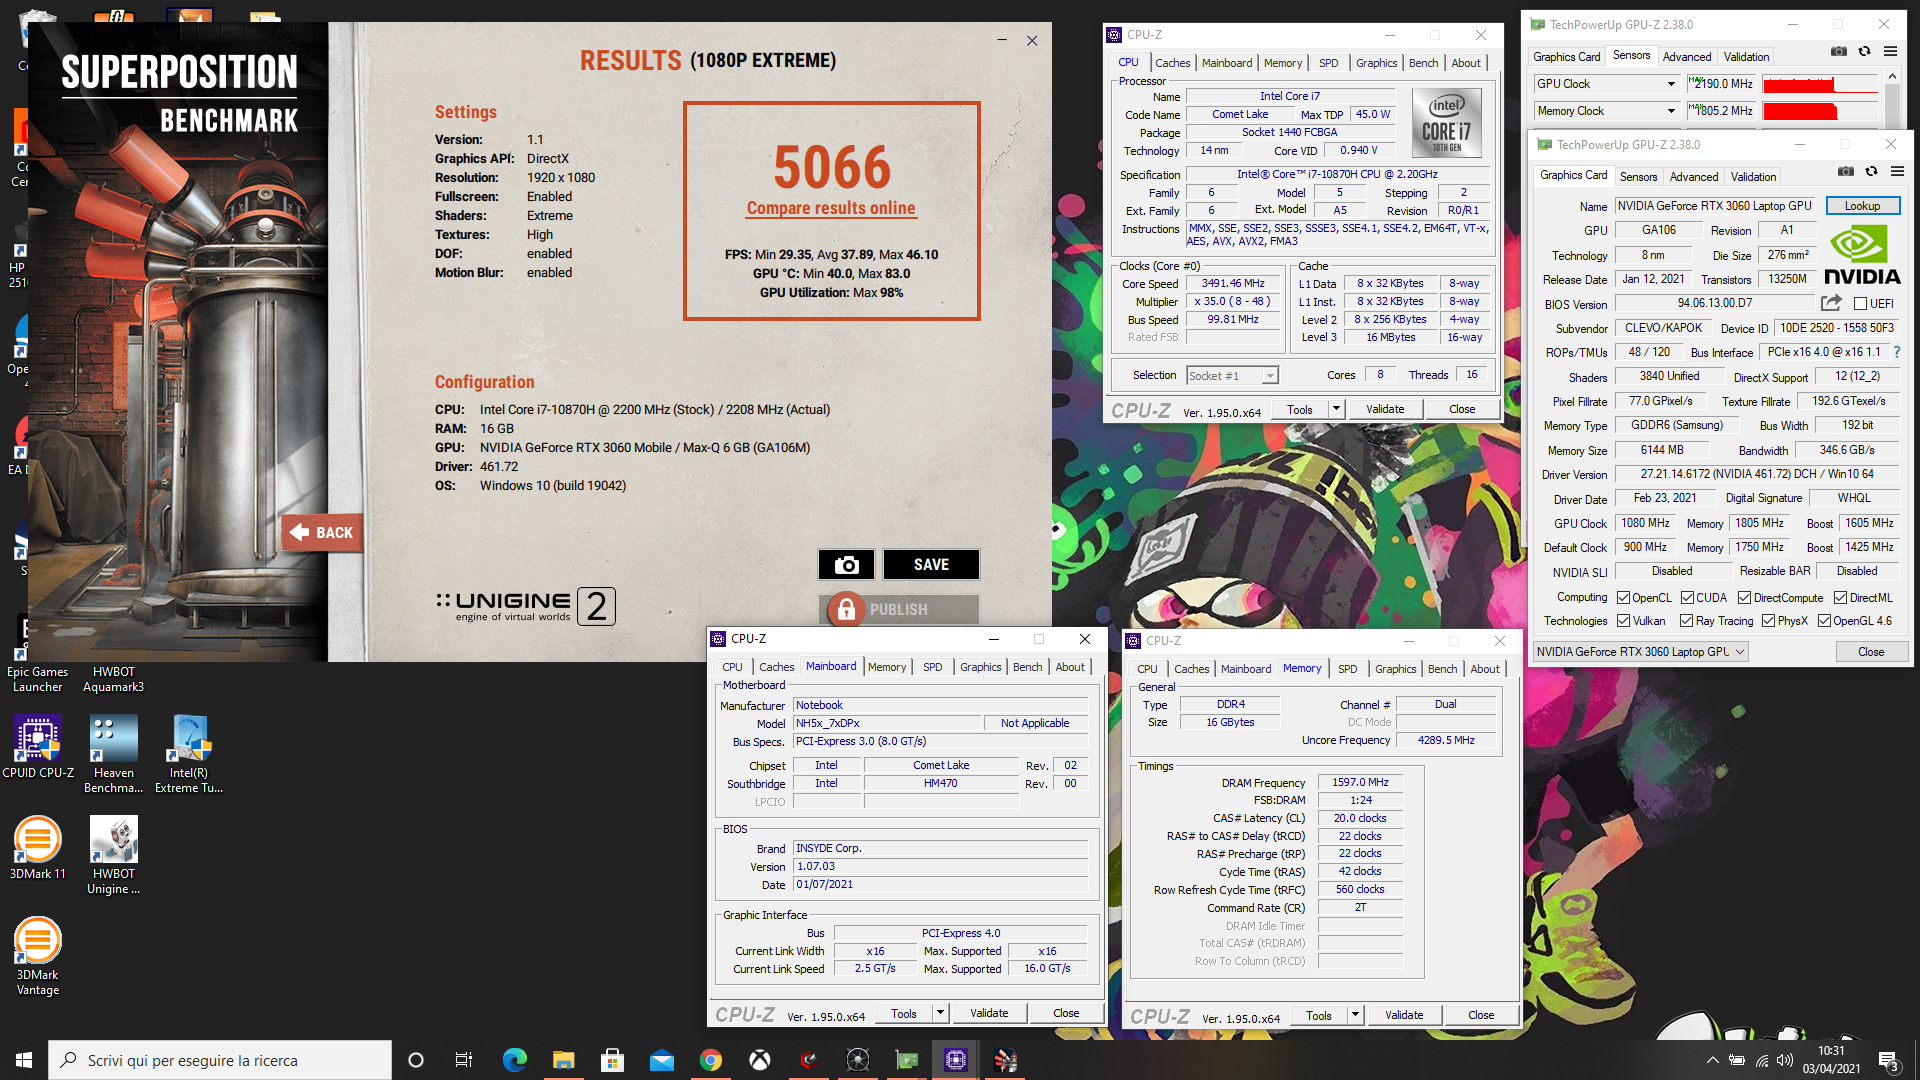Show hidden system tray icons chevron
Viewport: 1920px width, 1080px height.
tap(1712, 1060)
